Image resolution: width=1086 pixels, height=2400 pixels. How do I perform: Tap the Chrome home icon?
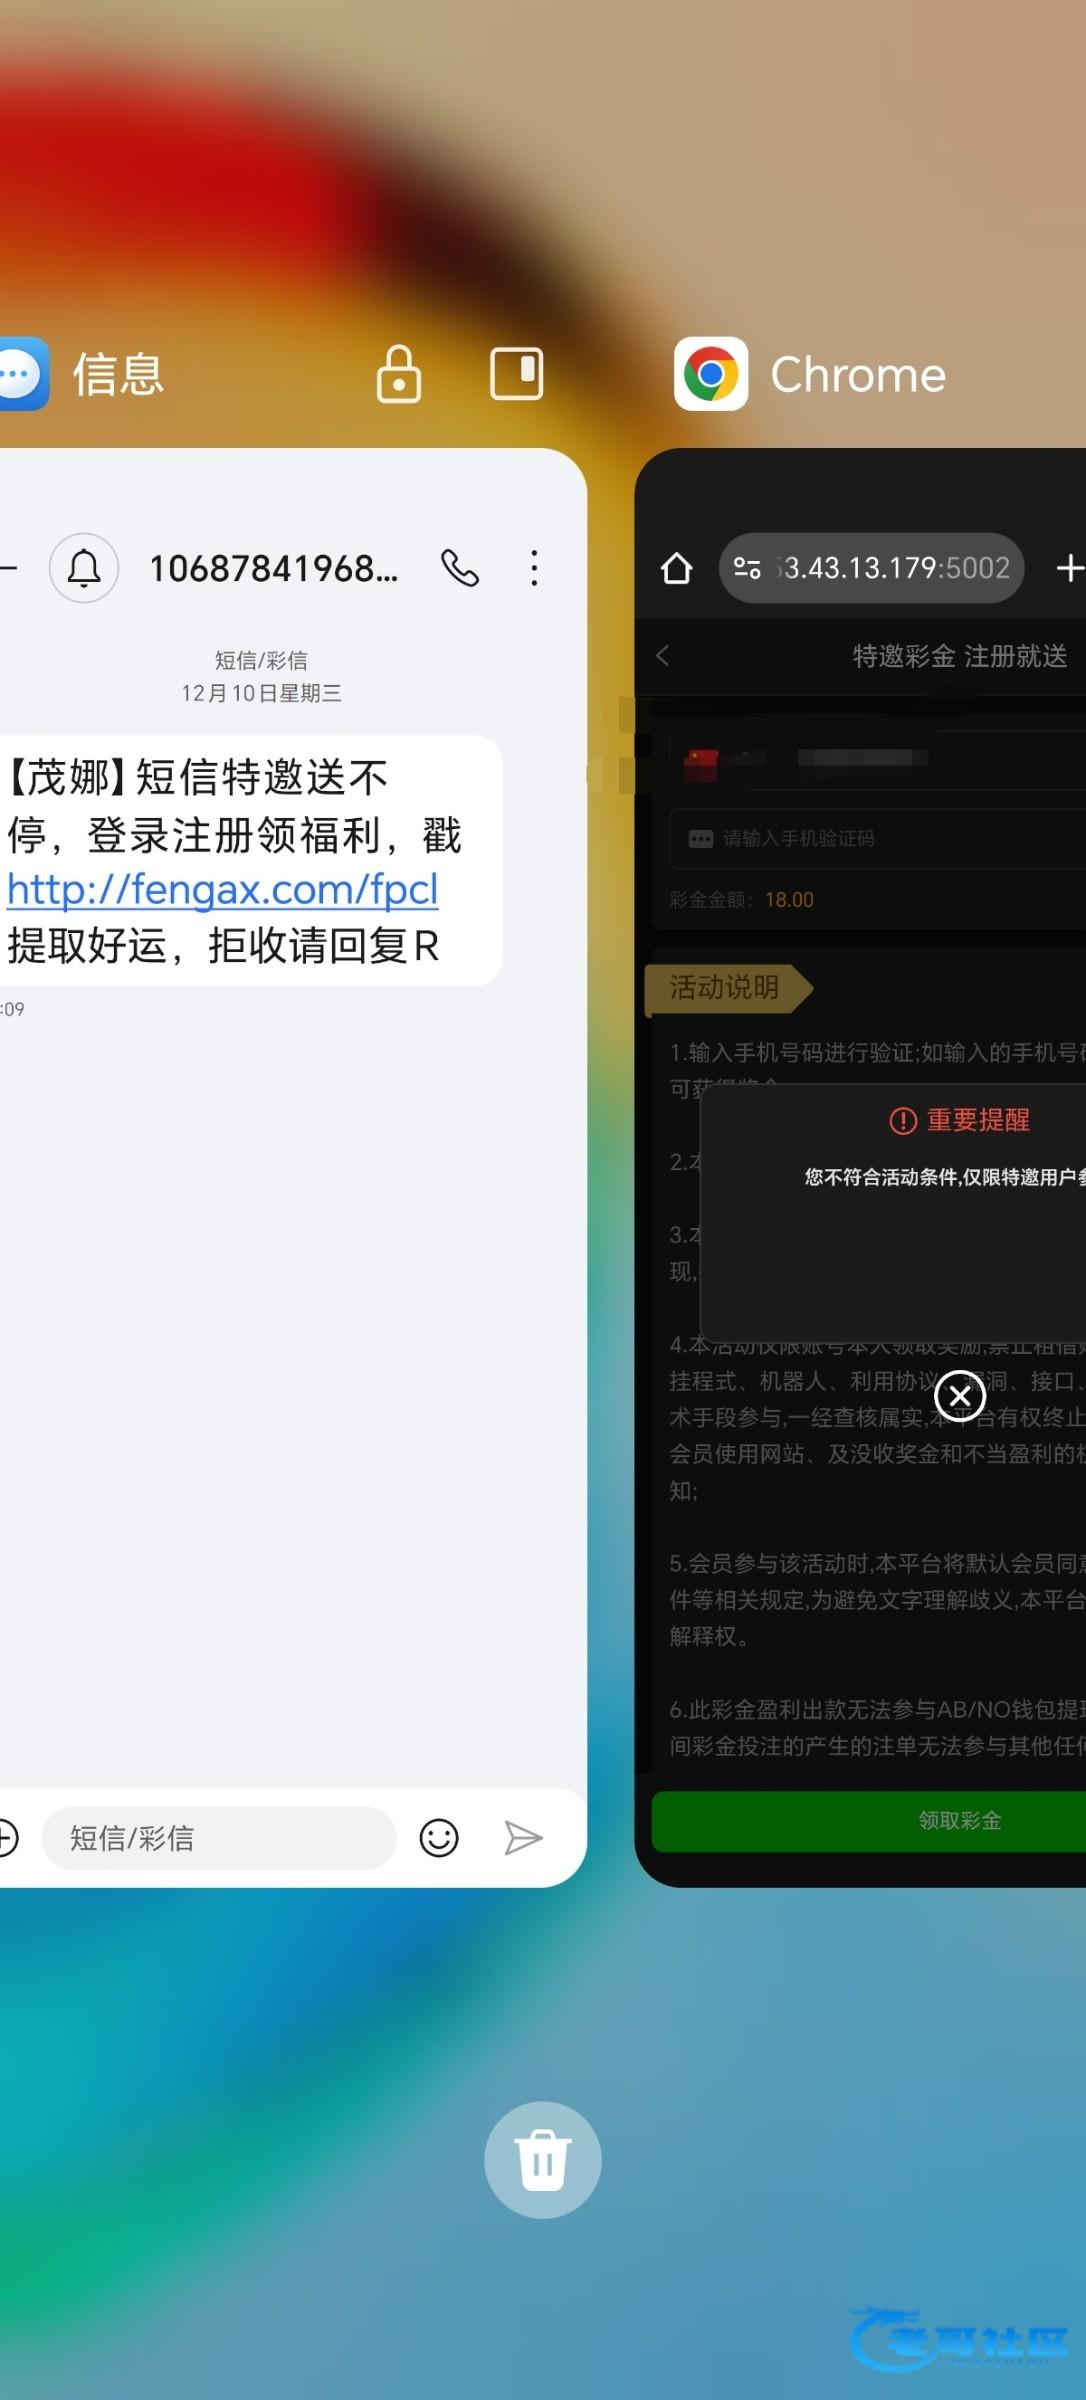point(677,568)
